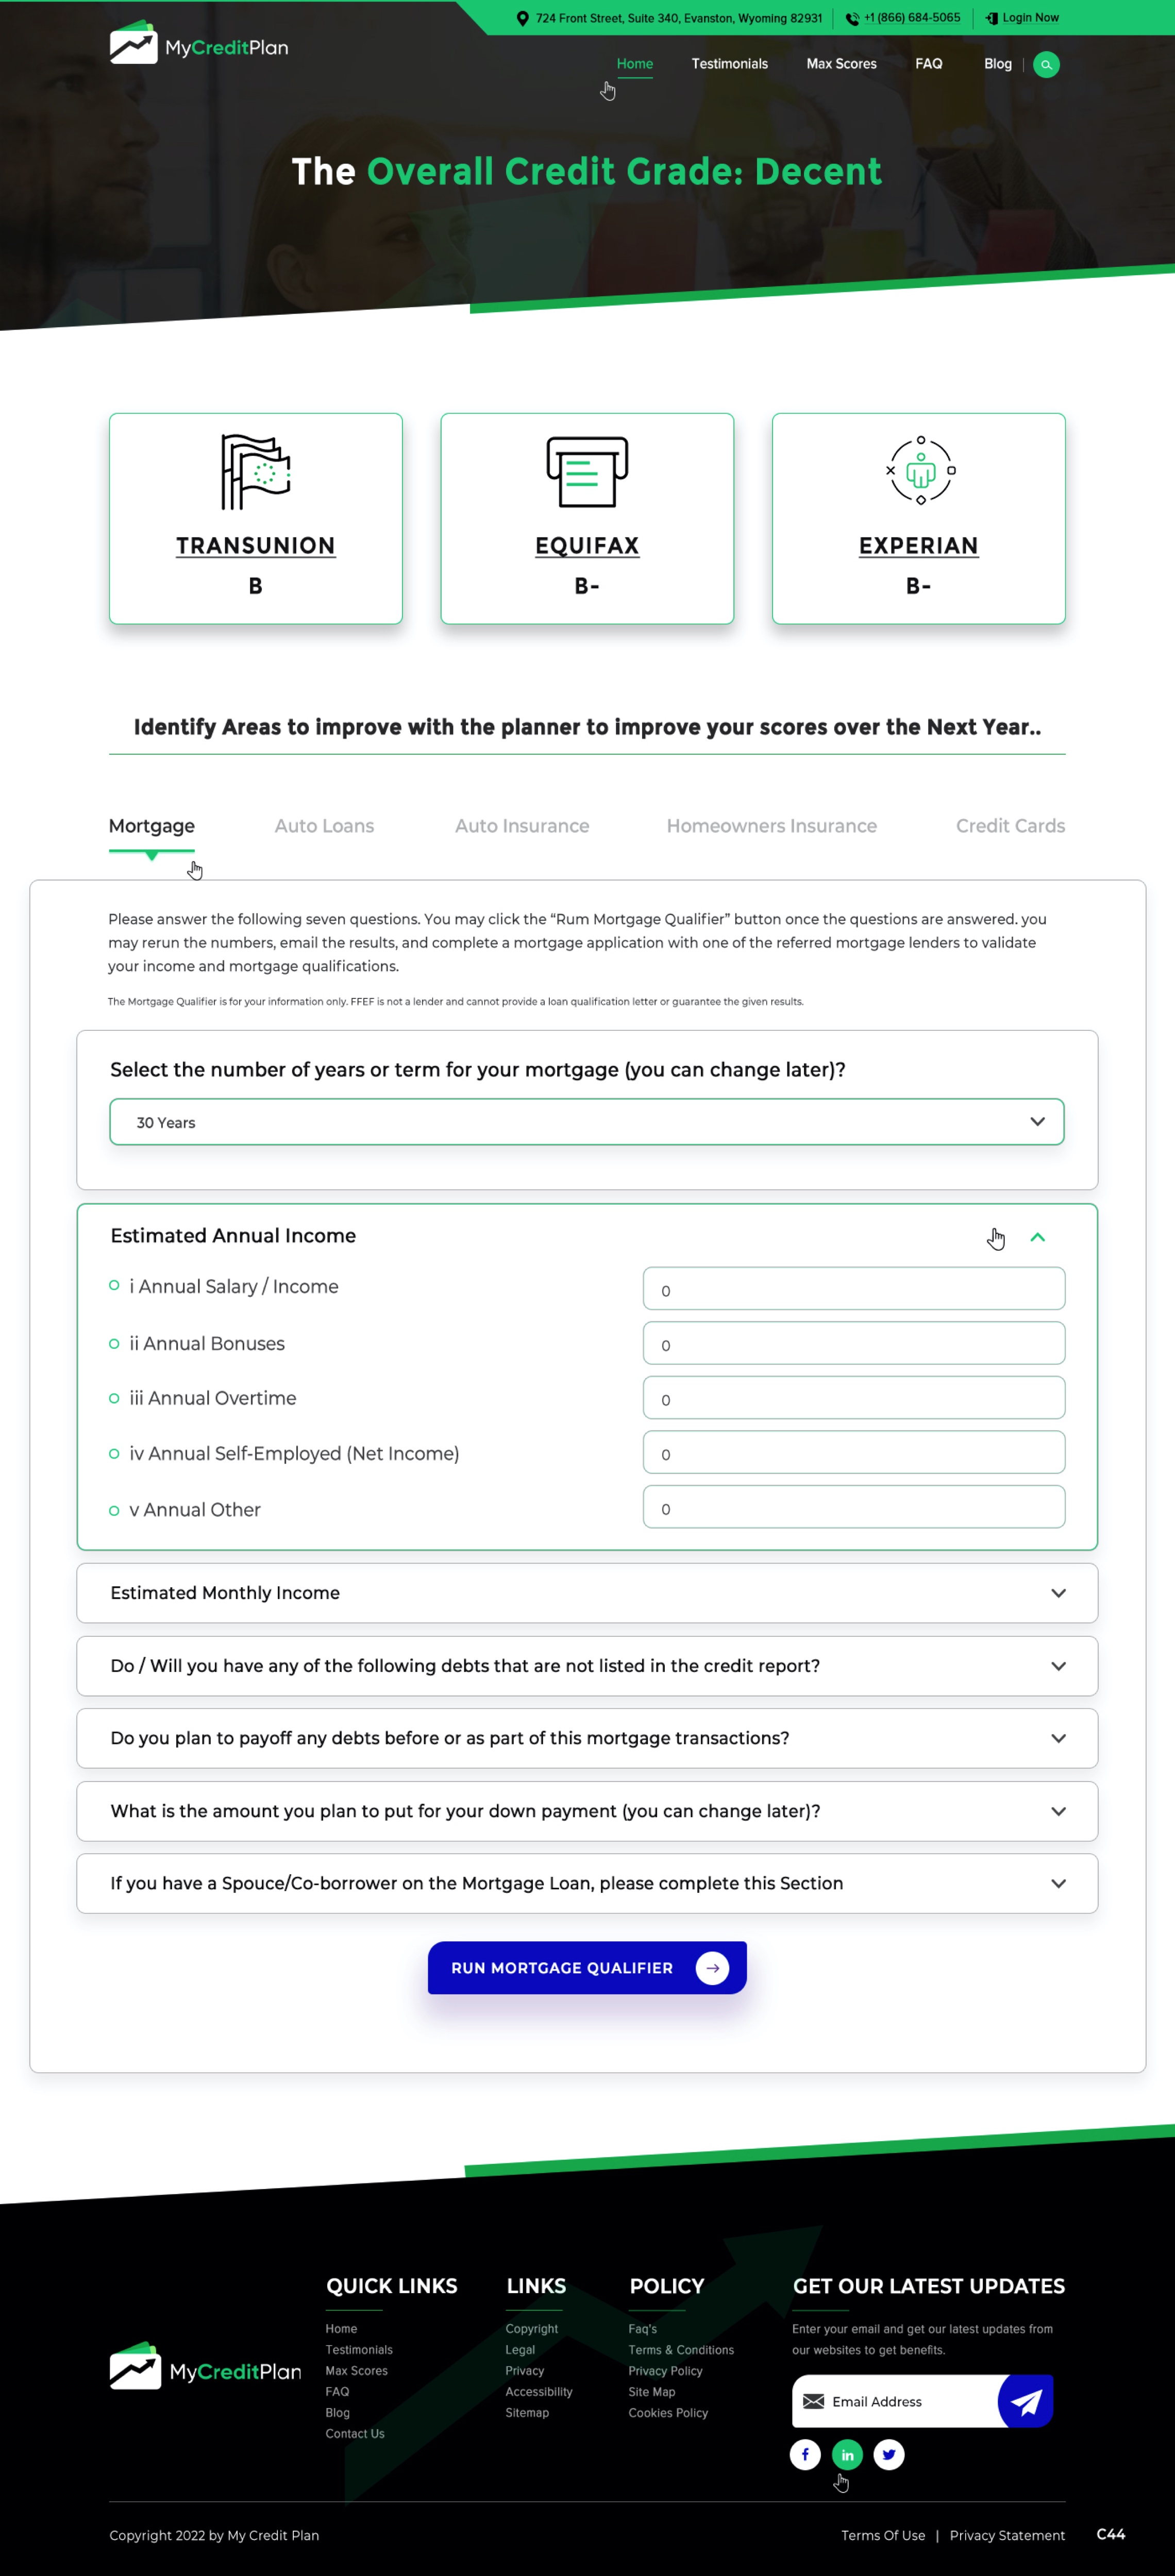Open the 30 Years mortgage term dropdown

(x=587, y=1122)
